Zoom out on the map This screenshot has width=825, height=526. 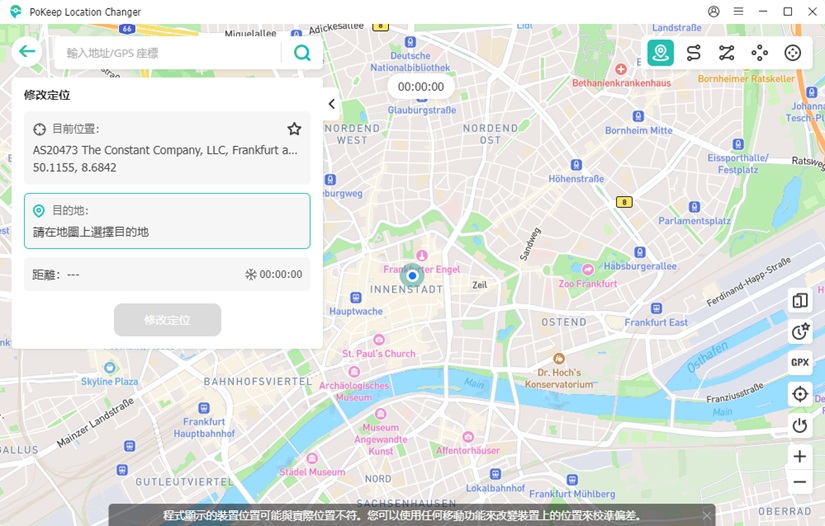pyautogui.click(x=799, y=482)
